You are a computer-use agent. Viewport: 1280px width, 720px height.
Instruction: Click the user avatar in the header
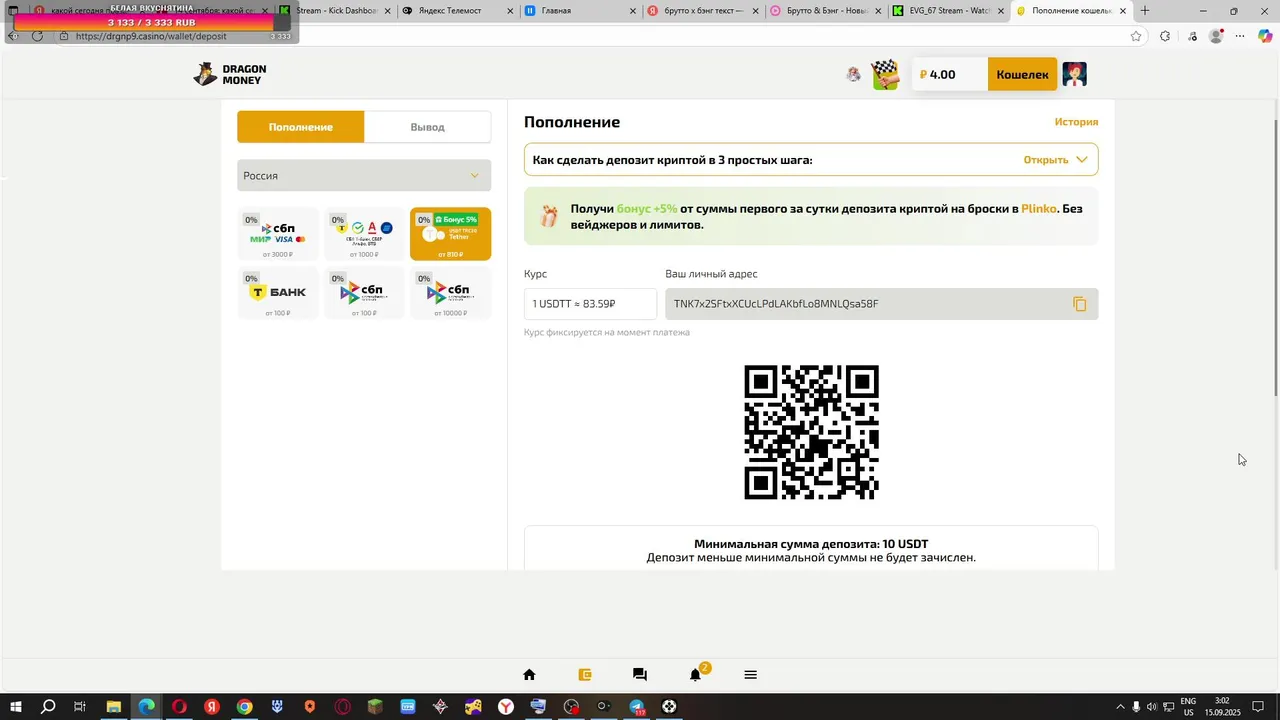tap(1074, 74)
